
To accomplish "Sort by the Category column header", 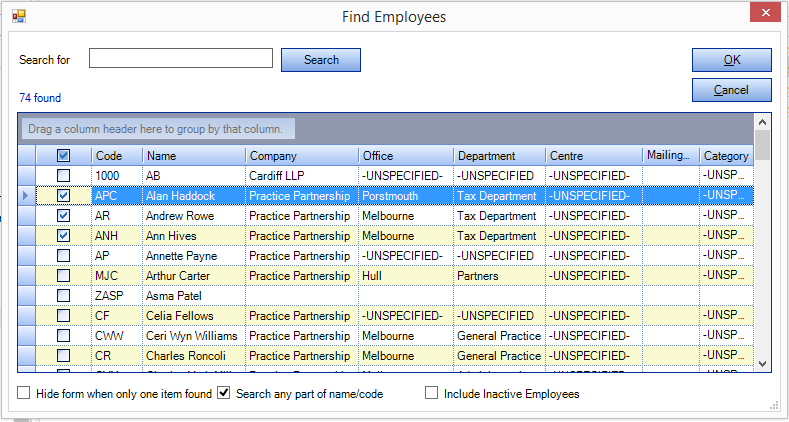I will click(727, 156).
